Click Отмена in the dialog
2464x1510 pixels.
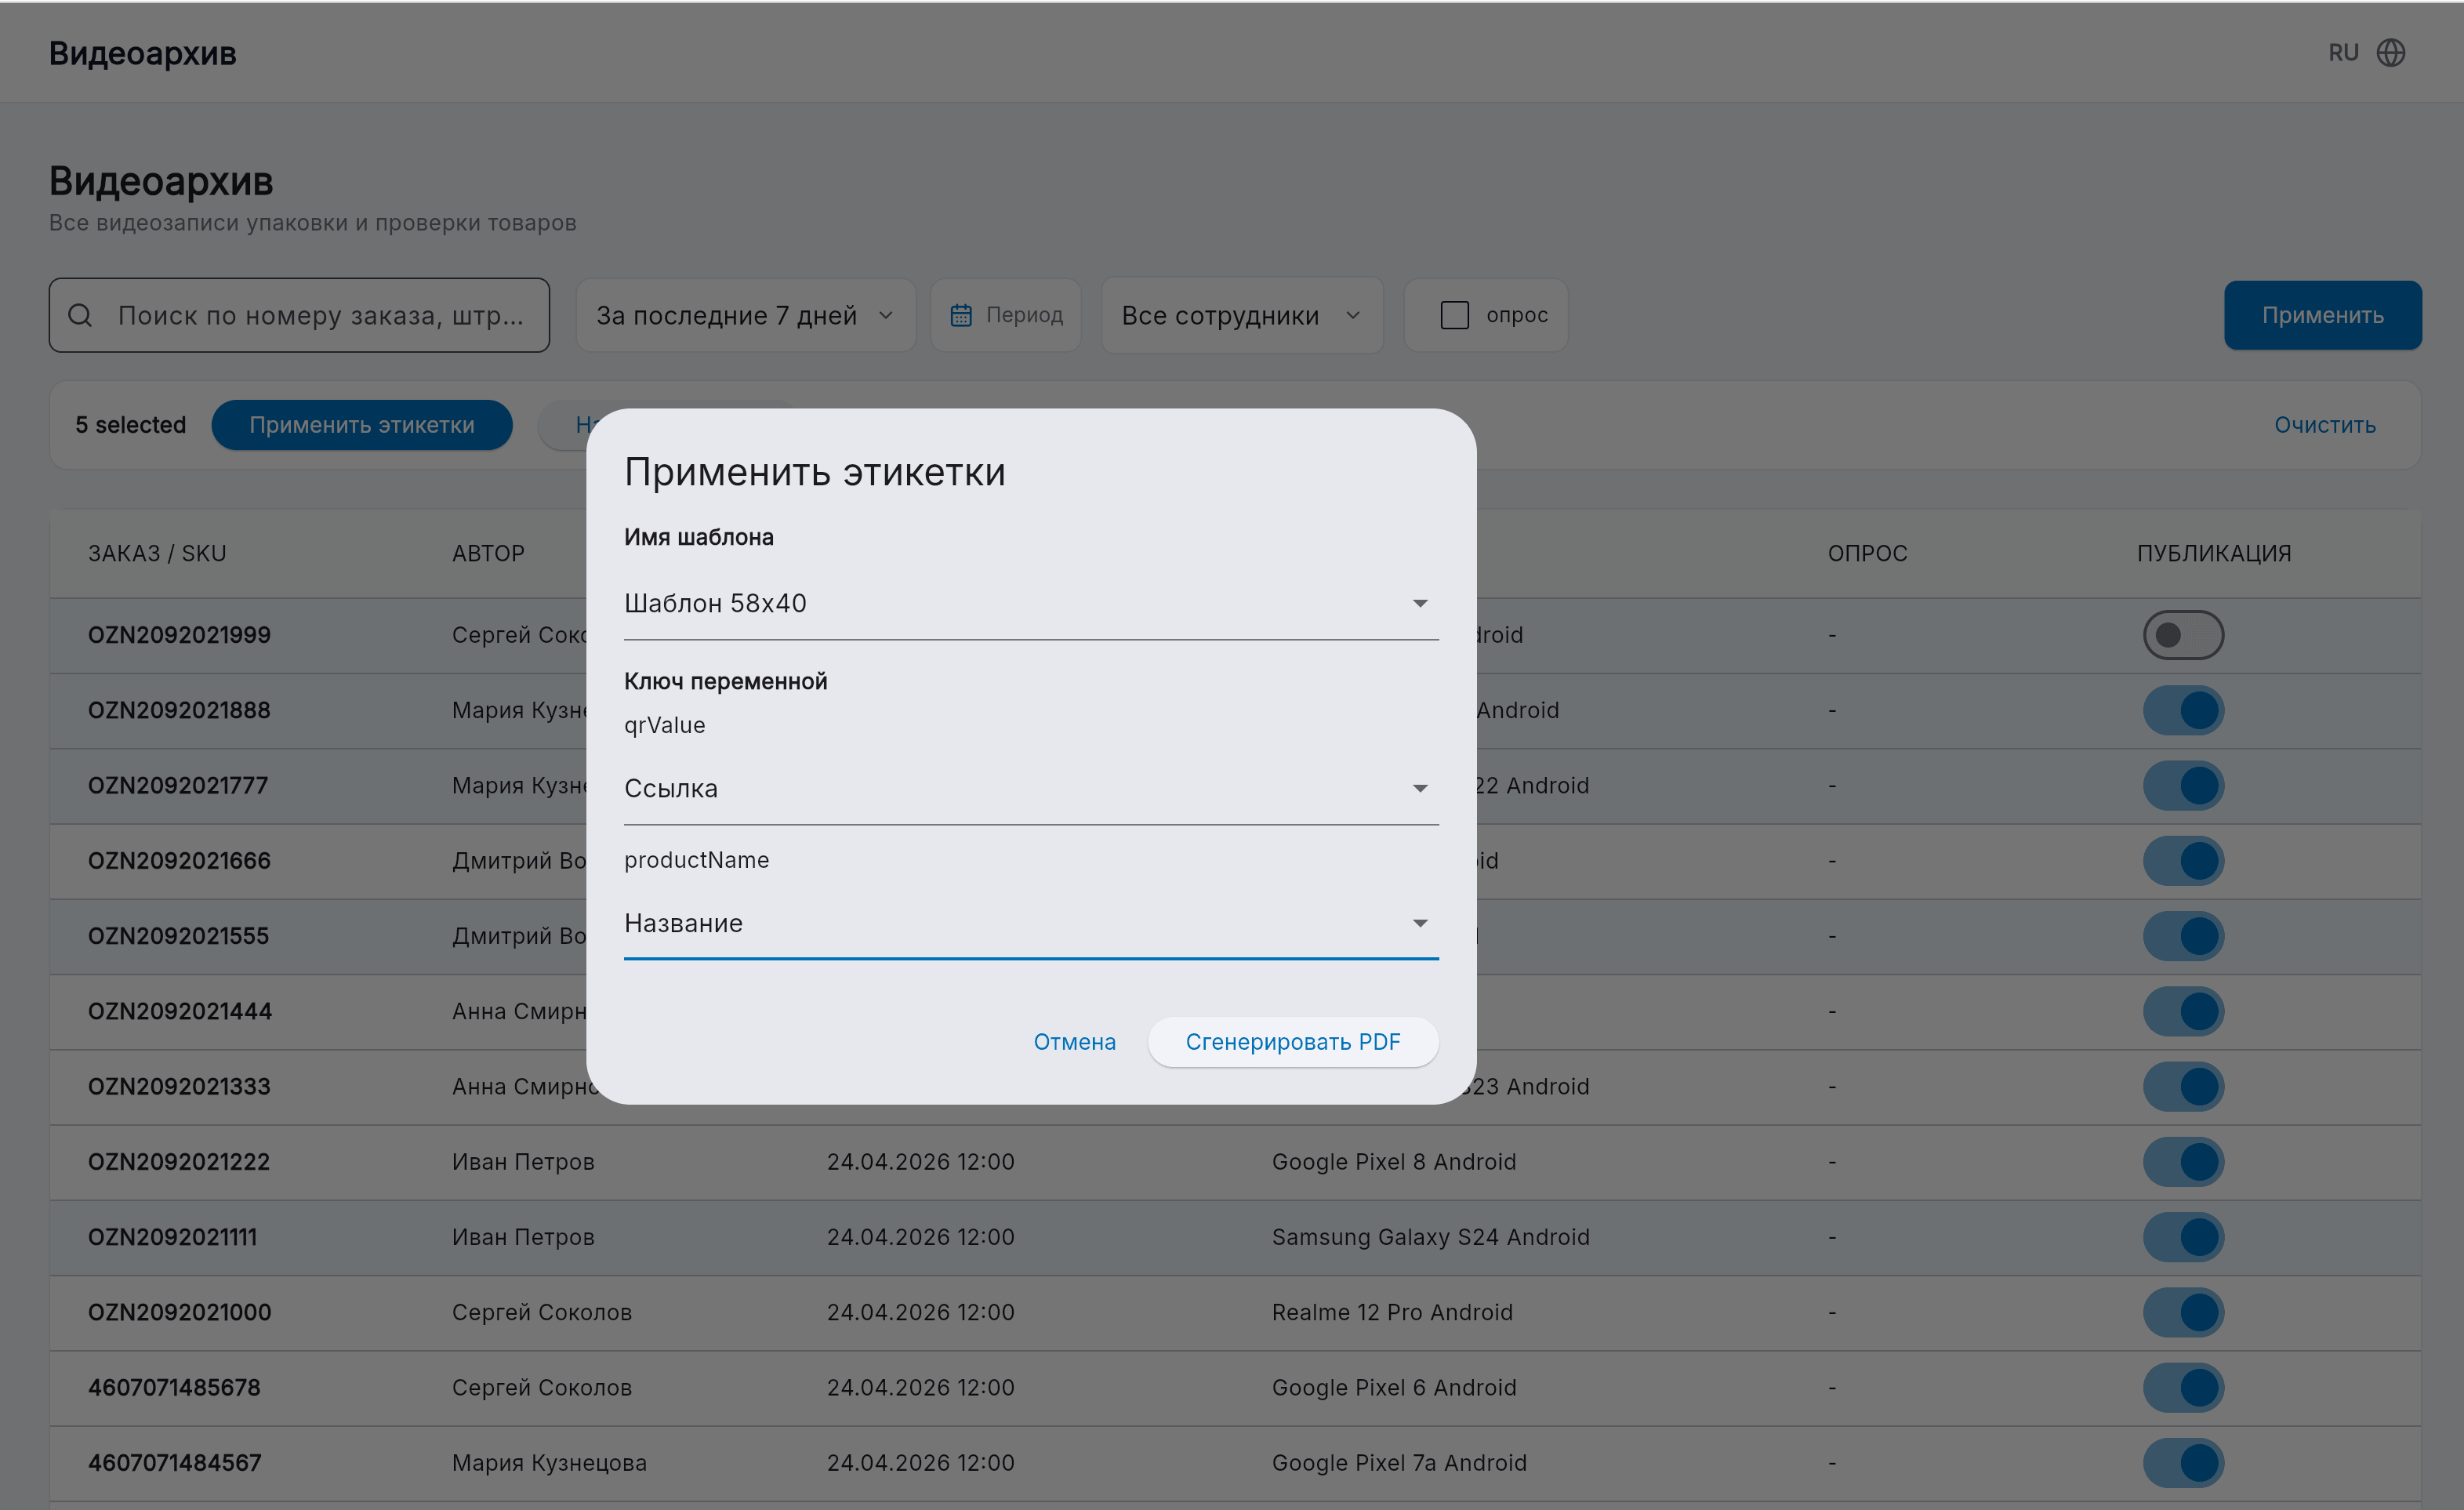tap(1074, 1042)
